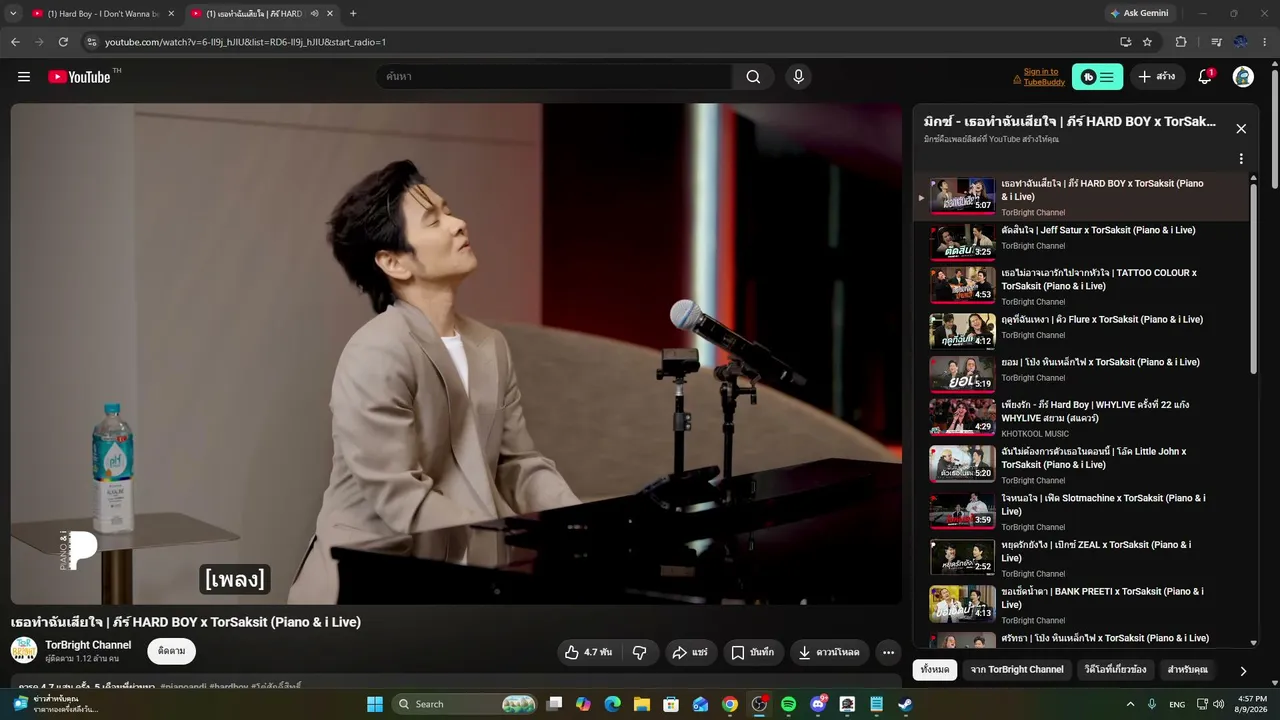
Task: Click the taskbar Search box
Action: (x=465, y=704)
